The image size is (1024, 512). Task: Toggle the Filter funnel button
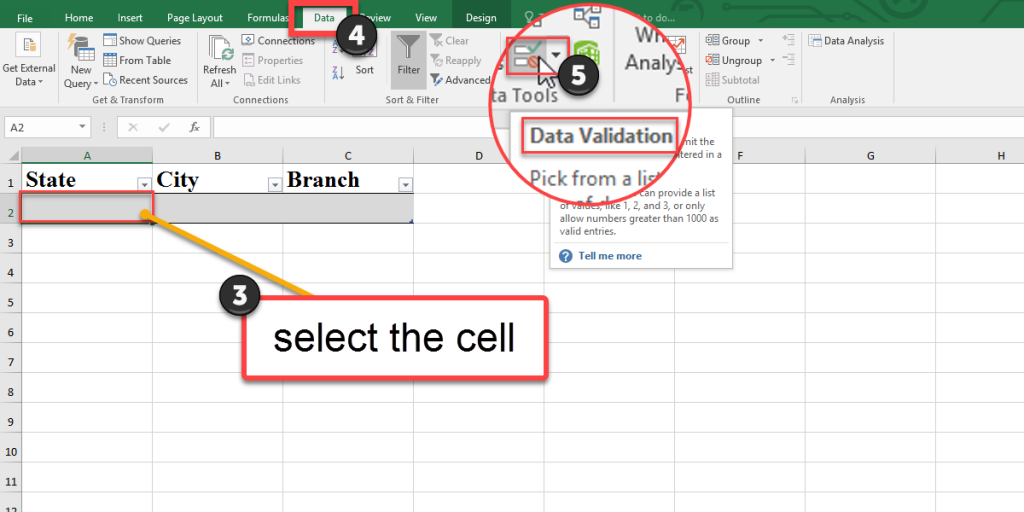click(409, 60)
